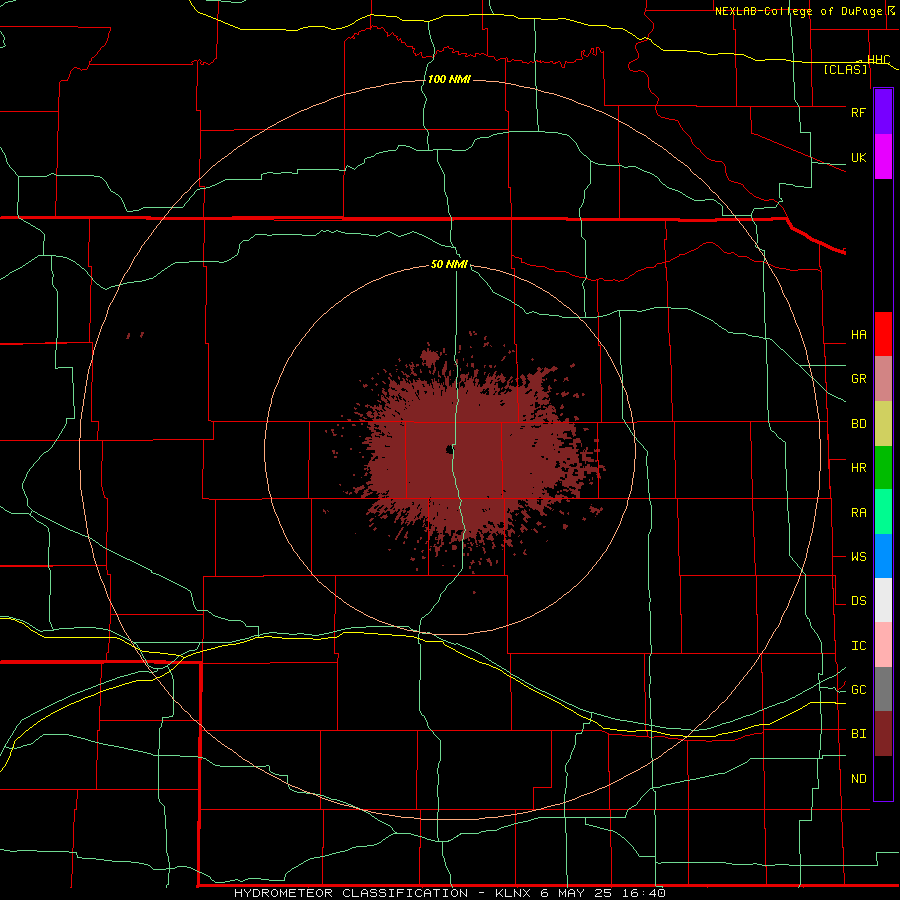This screenshot has height=900, width=900.
Task: Click the "50 NMI" range ring label
Action: pyautogui.click(x=449, y=264)
